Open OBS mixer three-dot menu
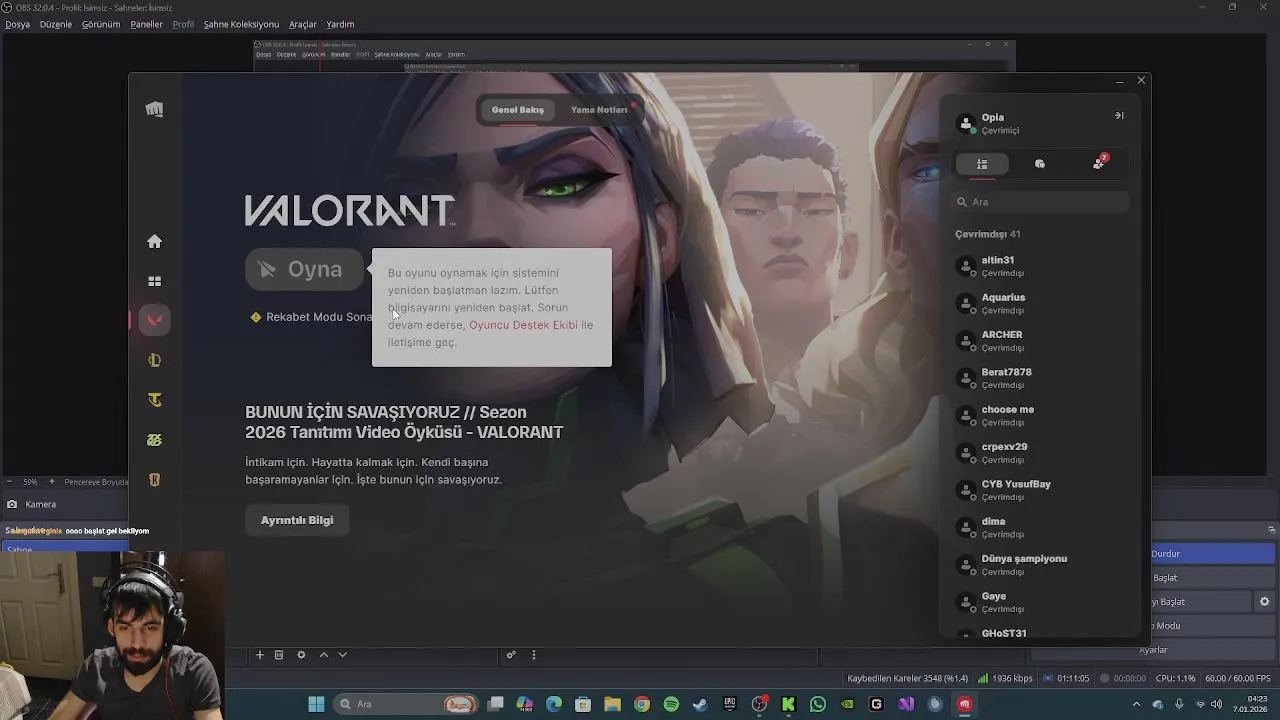This screenshot has height=720, width=1280. pos(534,655)
